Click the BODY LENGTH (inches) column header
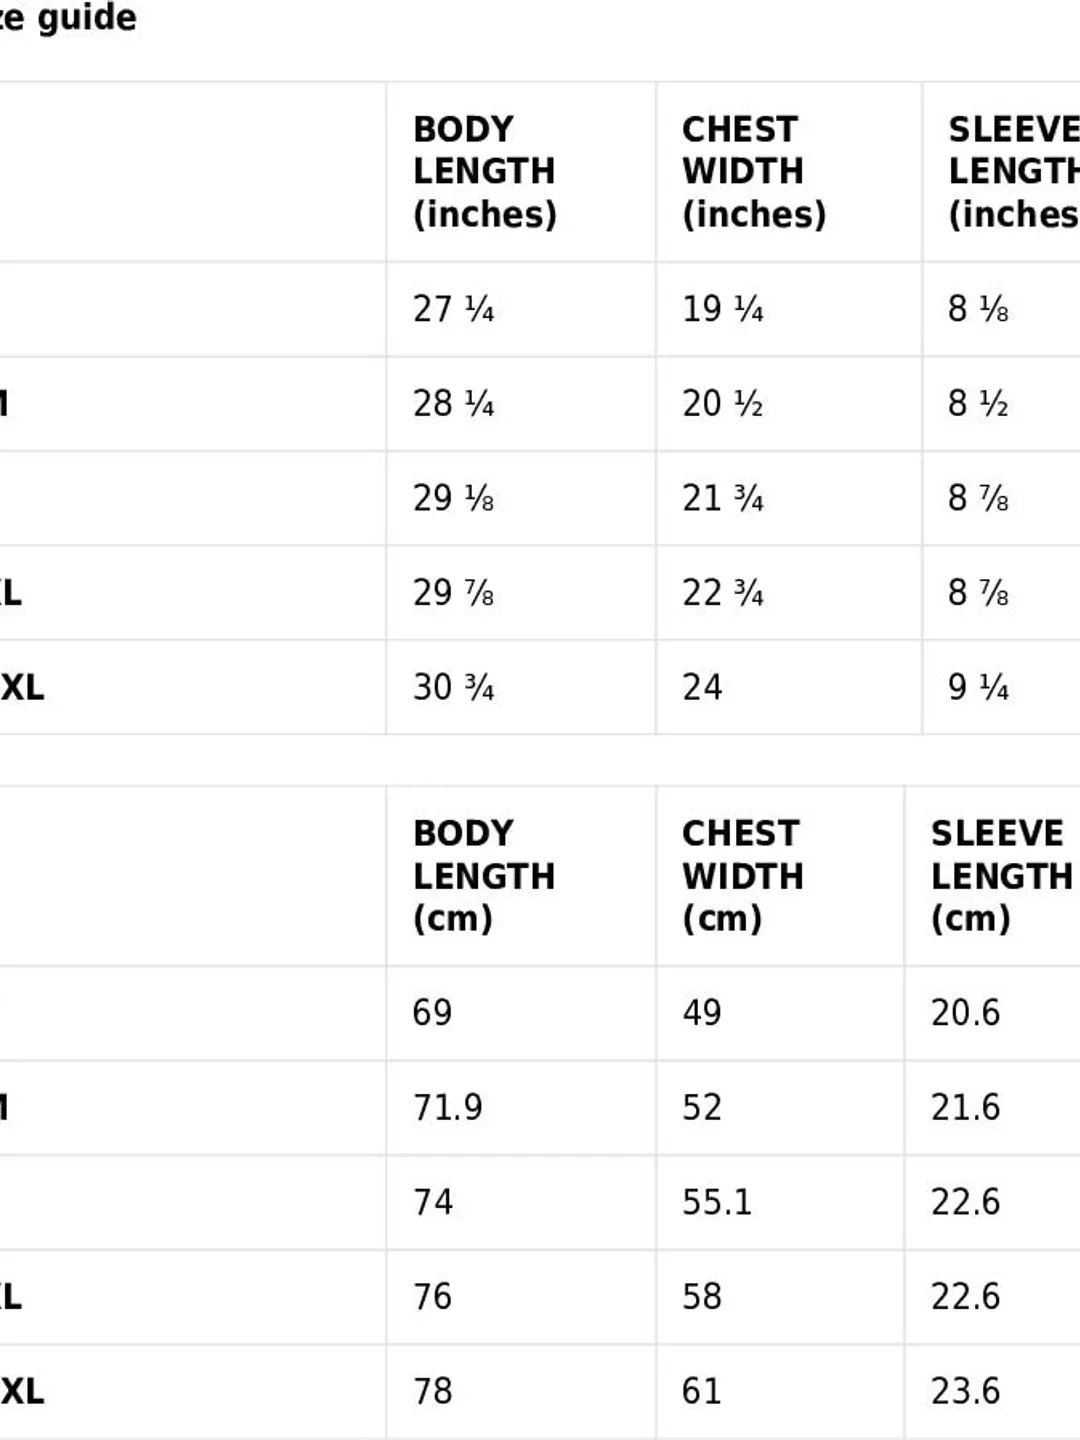 point(485,172)
